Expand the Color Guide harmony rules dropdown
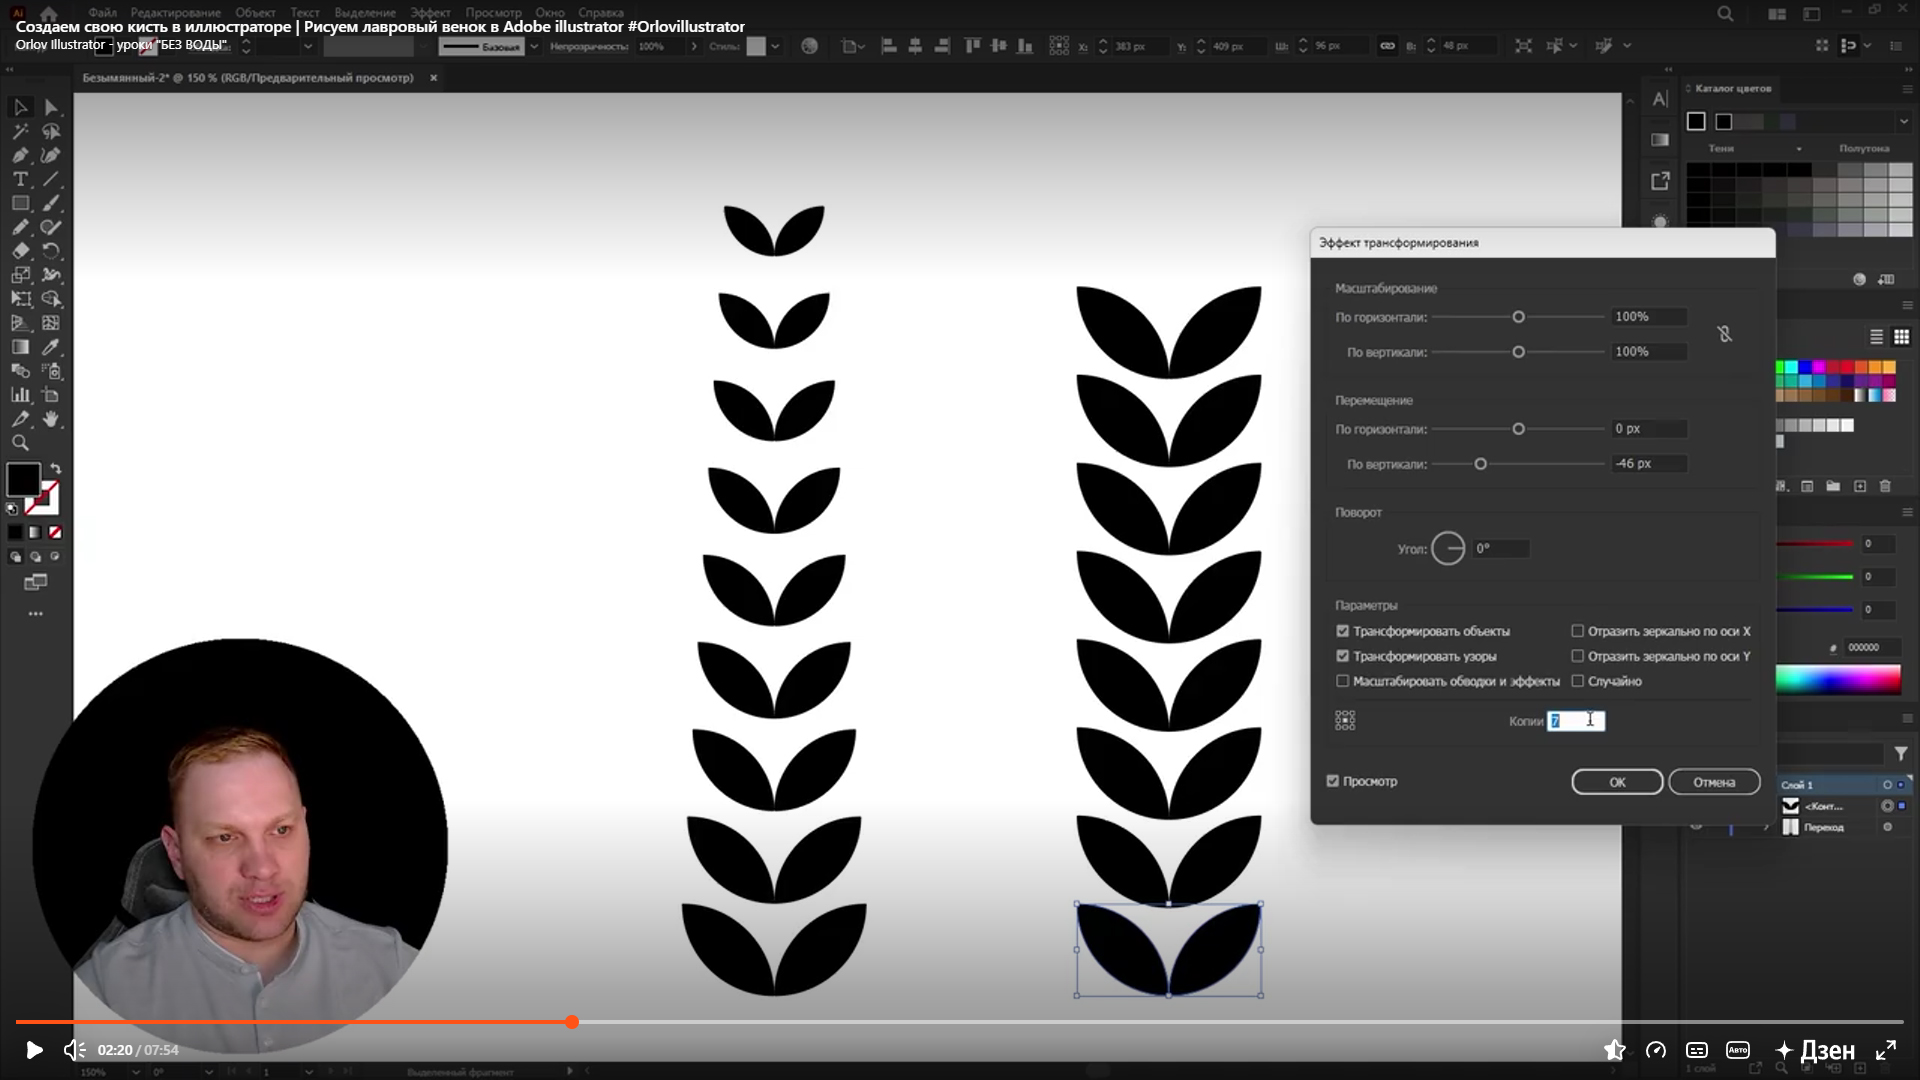The image size is (1920, 1080). [1903, 121]
